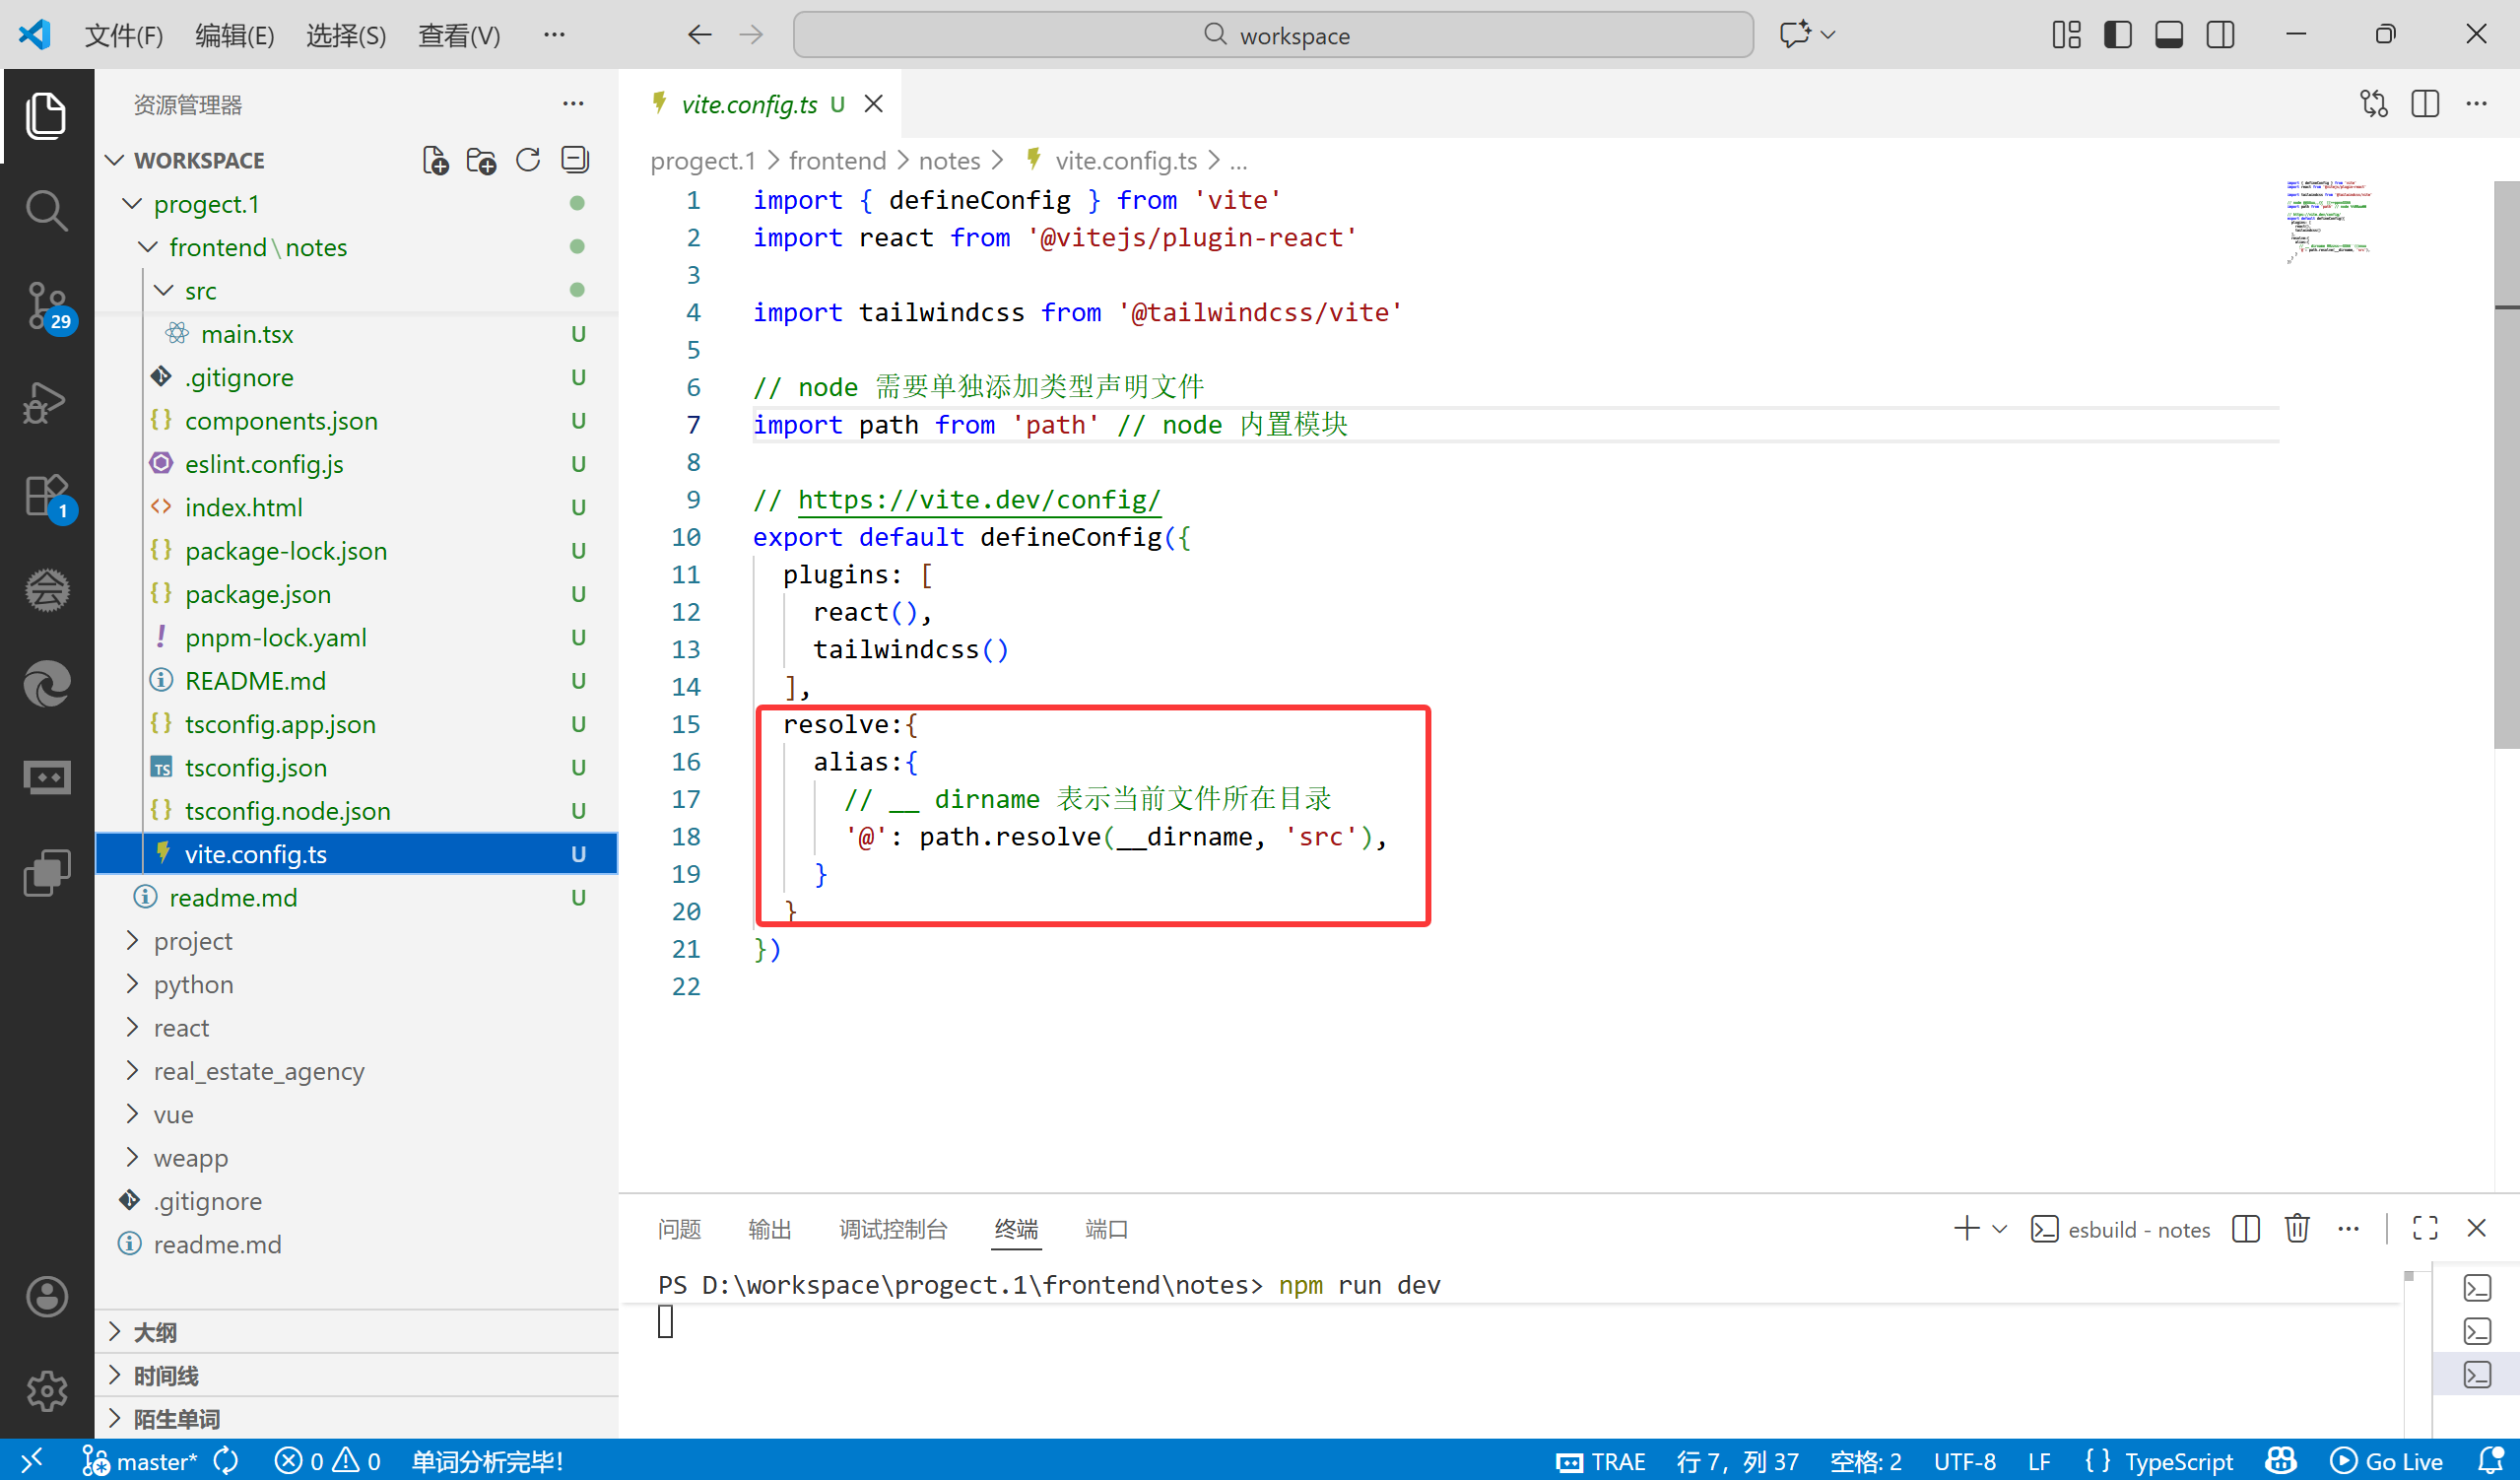The image size is (2520, 1480).
Task: Switch to the 问题 panel tab
Action: click(679, 1229)
